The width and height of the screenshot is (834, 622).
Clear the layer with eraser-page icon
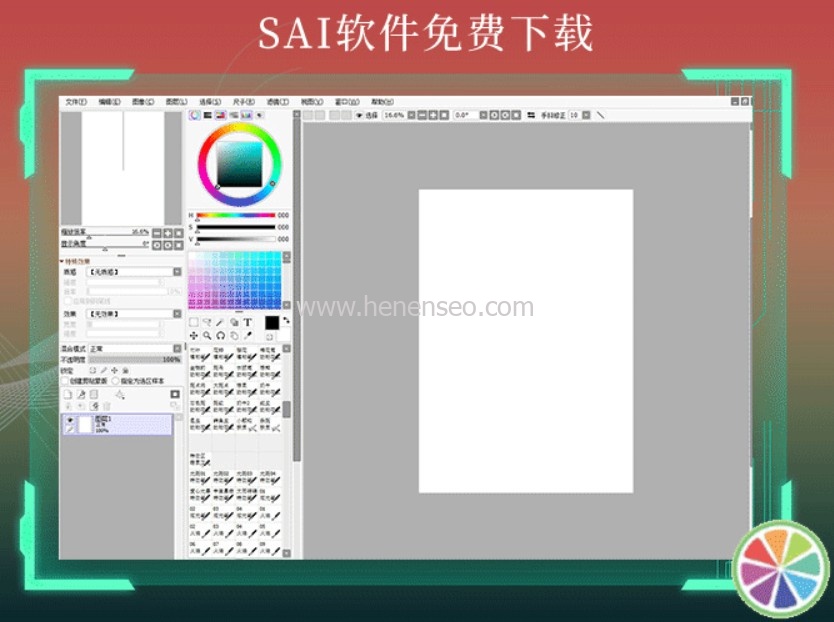(94, 406)
